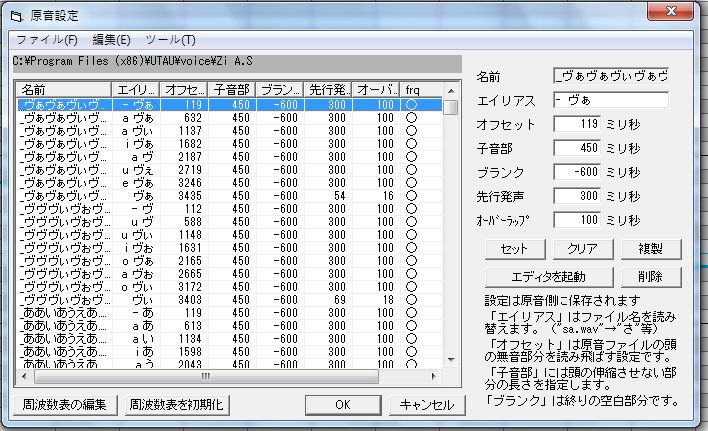Select the row with offset 588
The width and height of the screenshot is (708, 431).
(230, 222)
